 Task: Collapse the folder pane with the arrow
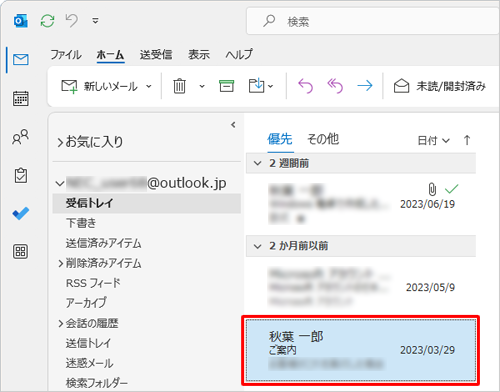(x=233, y=125)
